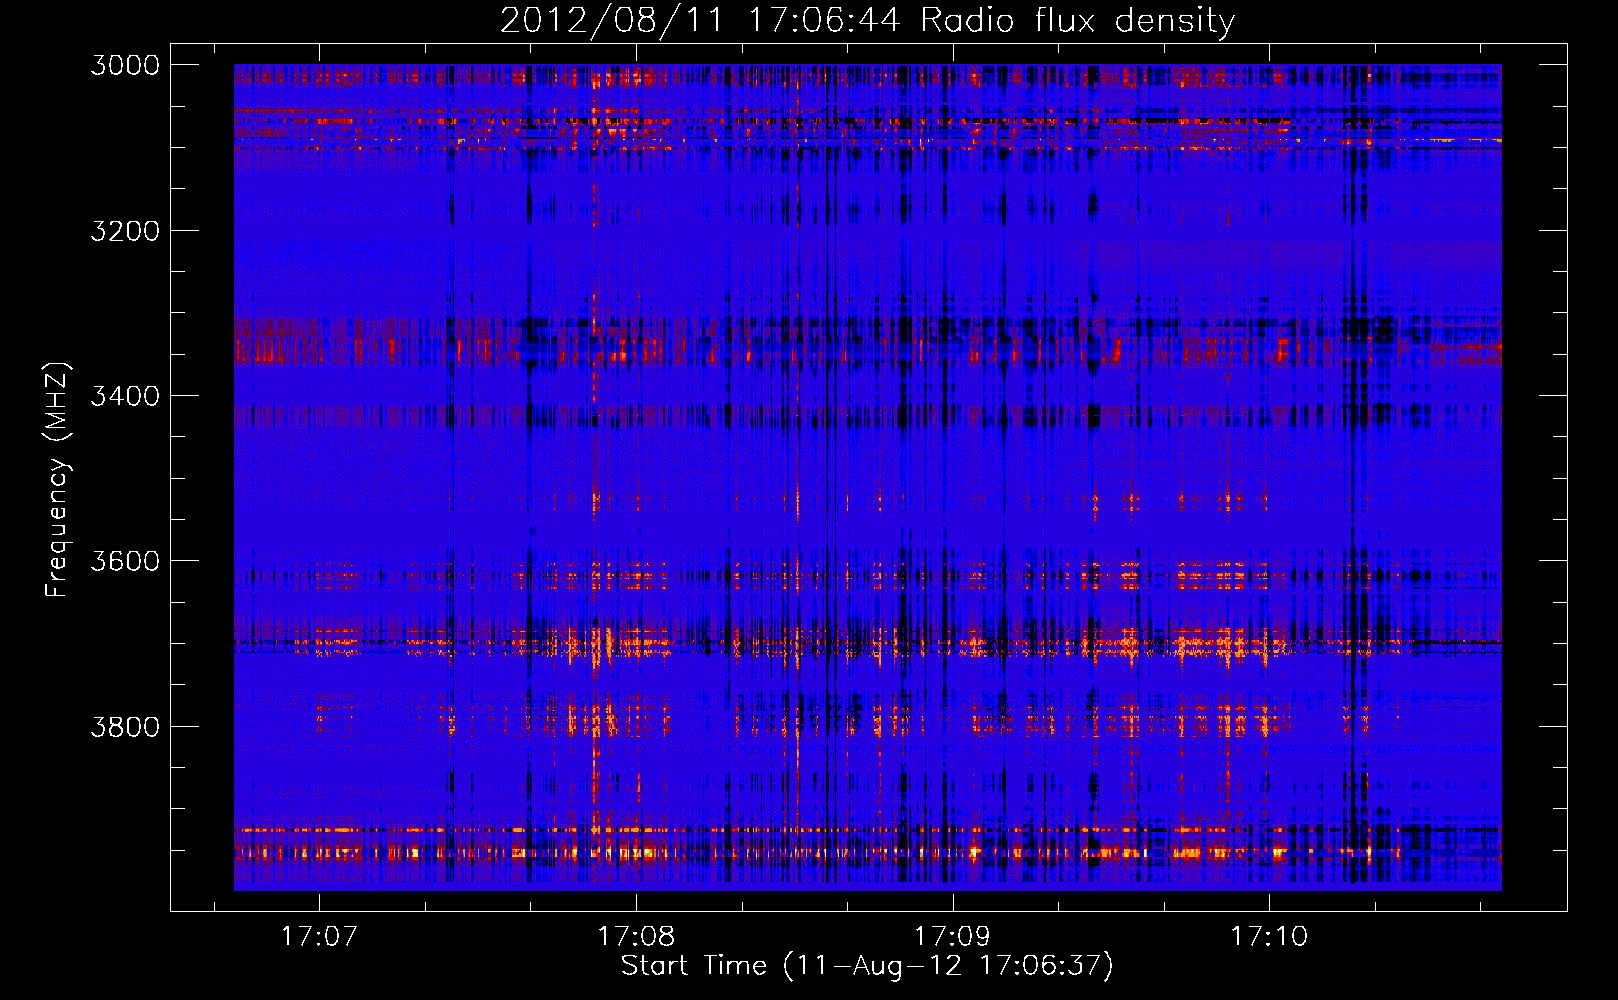
Task: Click the plot title "2012/08/11 17:06:44 Radio flux density"
Action: tap(867, 20)
